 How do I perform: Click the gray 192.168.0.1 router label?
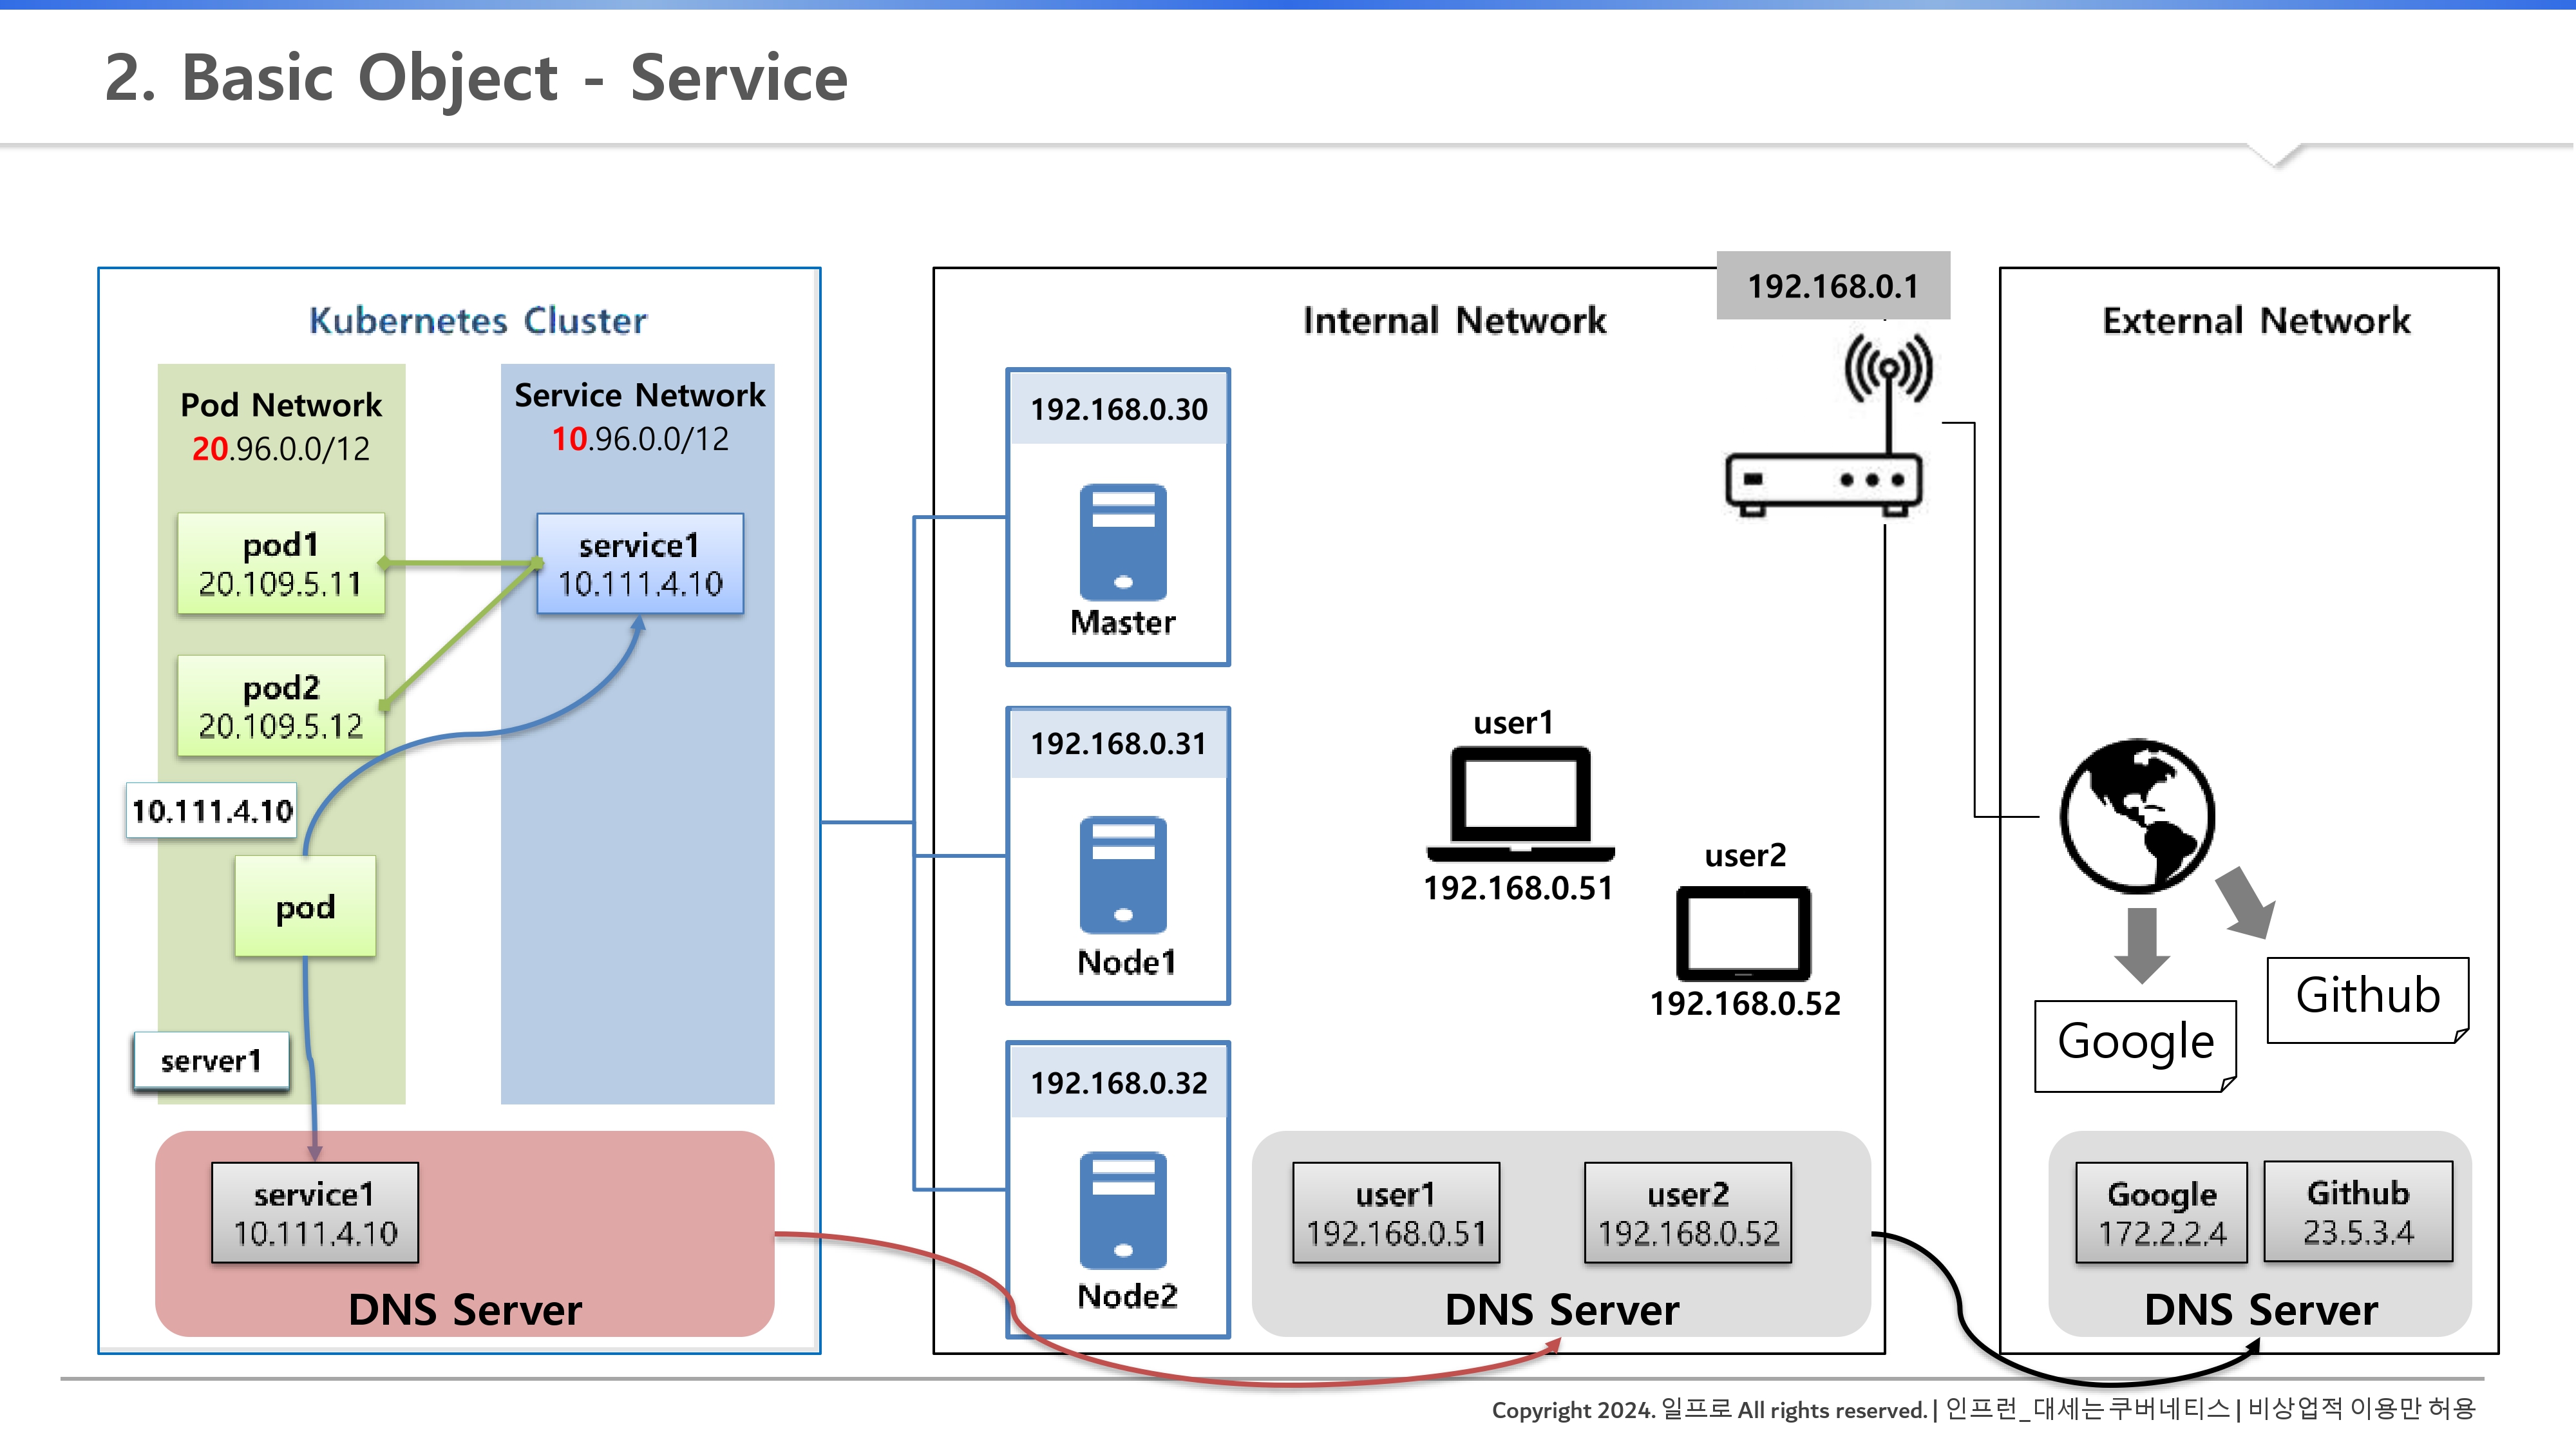tap(1832, 286)
